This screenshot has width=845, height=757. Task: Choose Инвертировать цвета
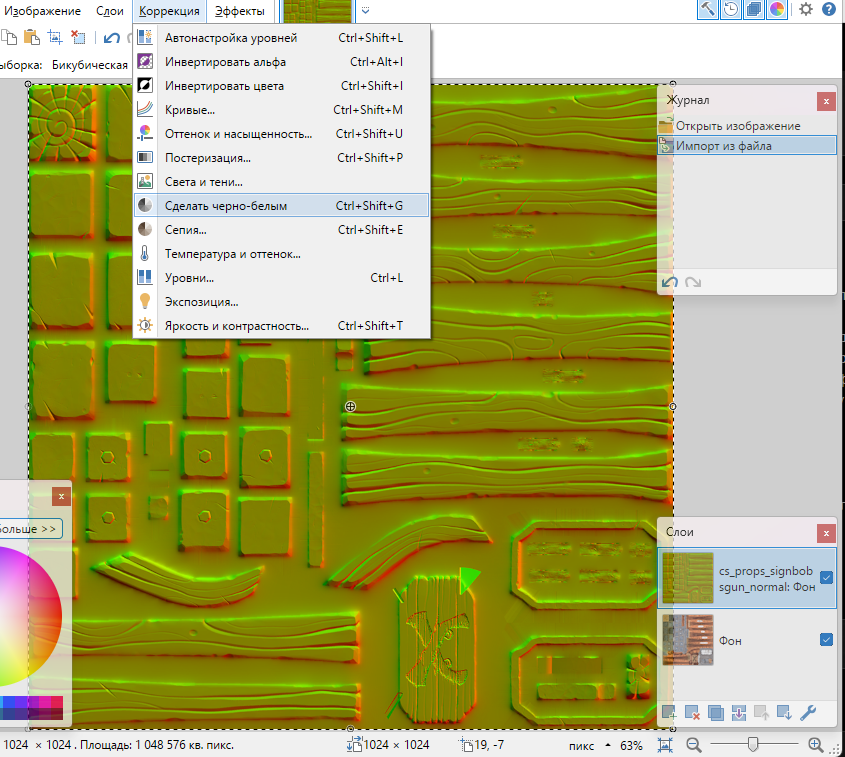pos(281,86)
